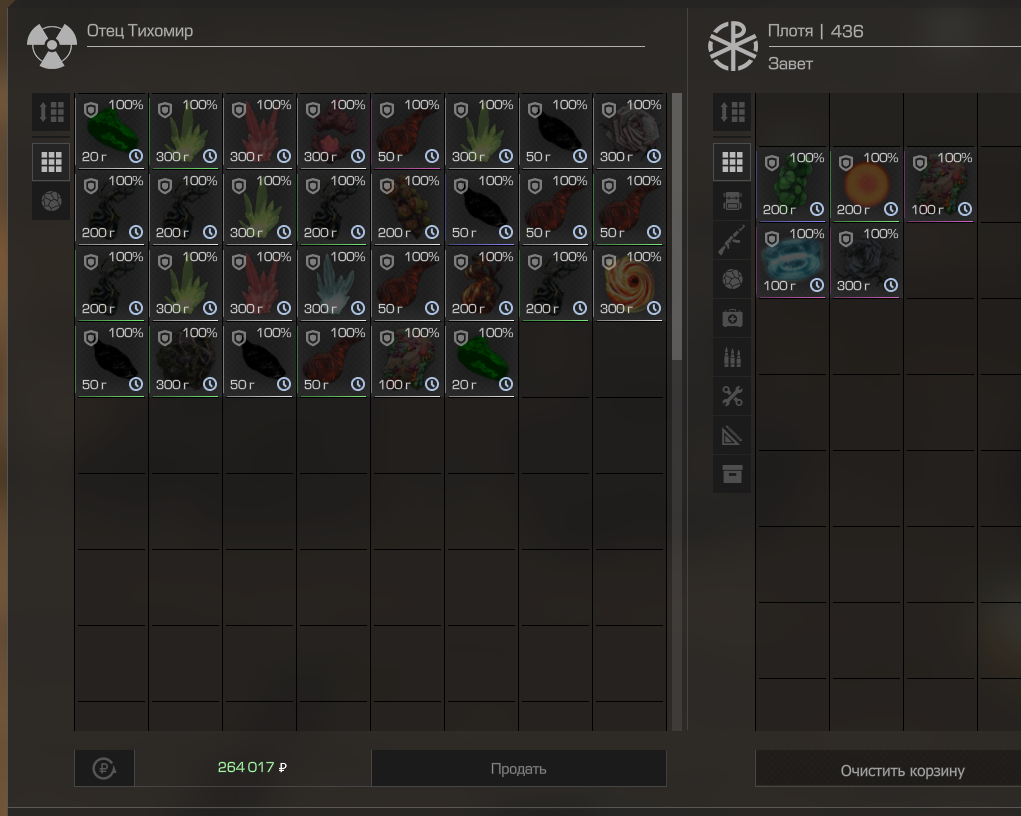Click the Очистить корзину button
This screenshot has height=816, width=1021.
902,770
